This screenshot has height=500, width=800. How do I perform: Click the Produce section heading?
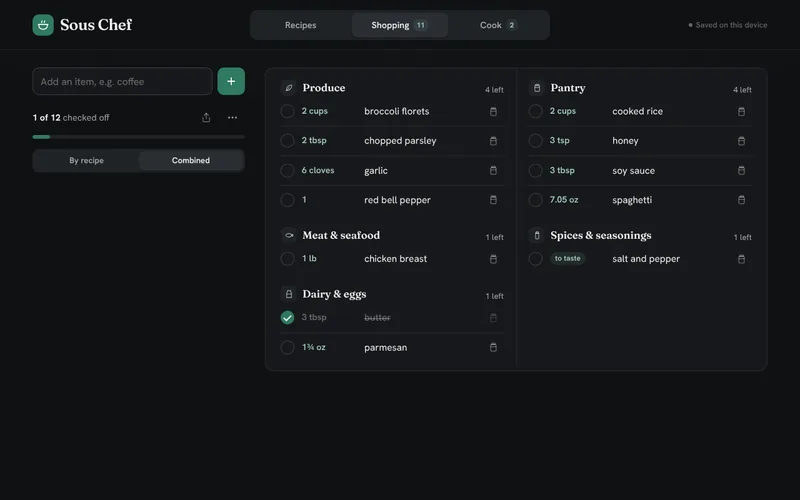coord(323,88)
